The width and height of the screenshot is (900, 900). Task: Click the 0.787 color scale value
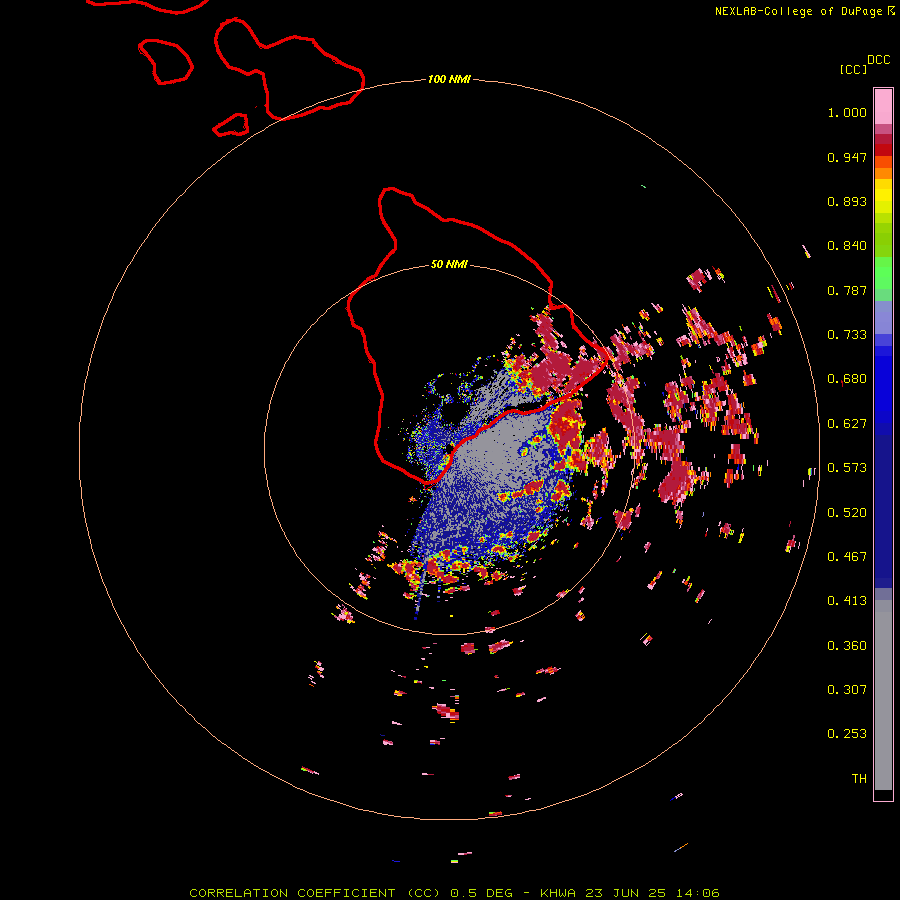point(847,290)
